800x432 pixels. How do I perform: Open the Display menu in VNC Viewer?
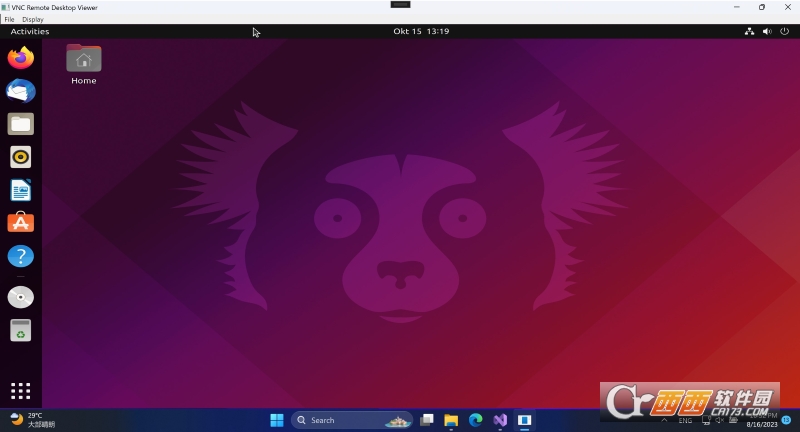pyautogui.click(x=33, y=19)
